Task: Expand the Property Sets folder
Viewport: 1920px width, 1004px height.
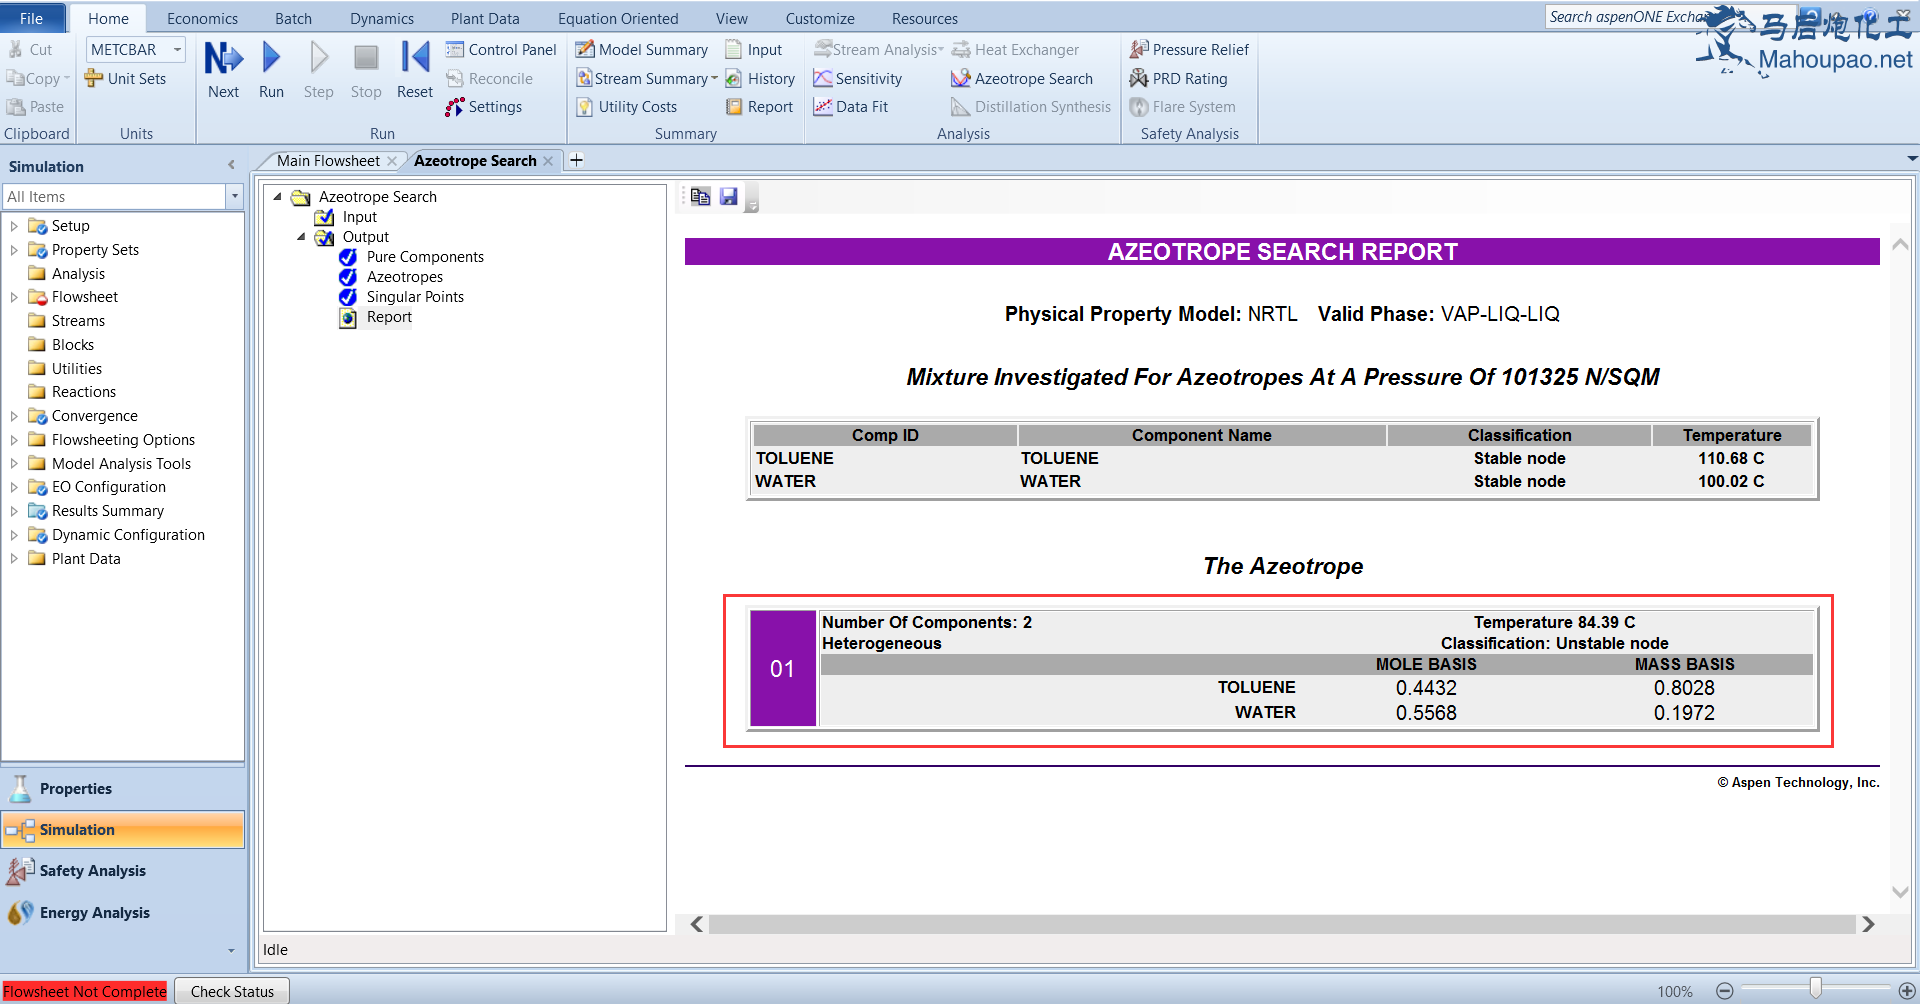Action: [14, 250]
